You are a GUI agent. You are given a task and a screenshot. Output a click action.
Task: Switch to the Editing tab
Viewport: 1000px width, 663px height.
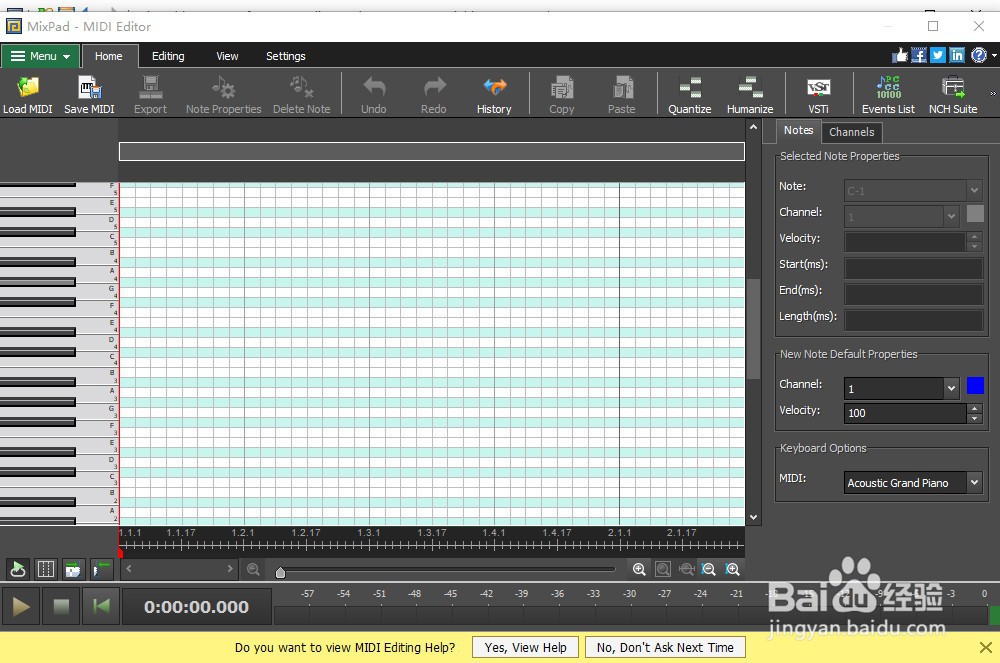pos(168,56)
